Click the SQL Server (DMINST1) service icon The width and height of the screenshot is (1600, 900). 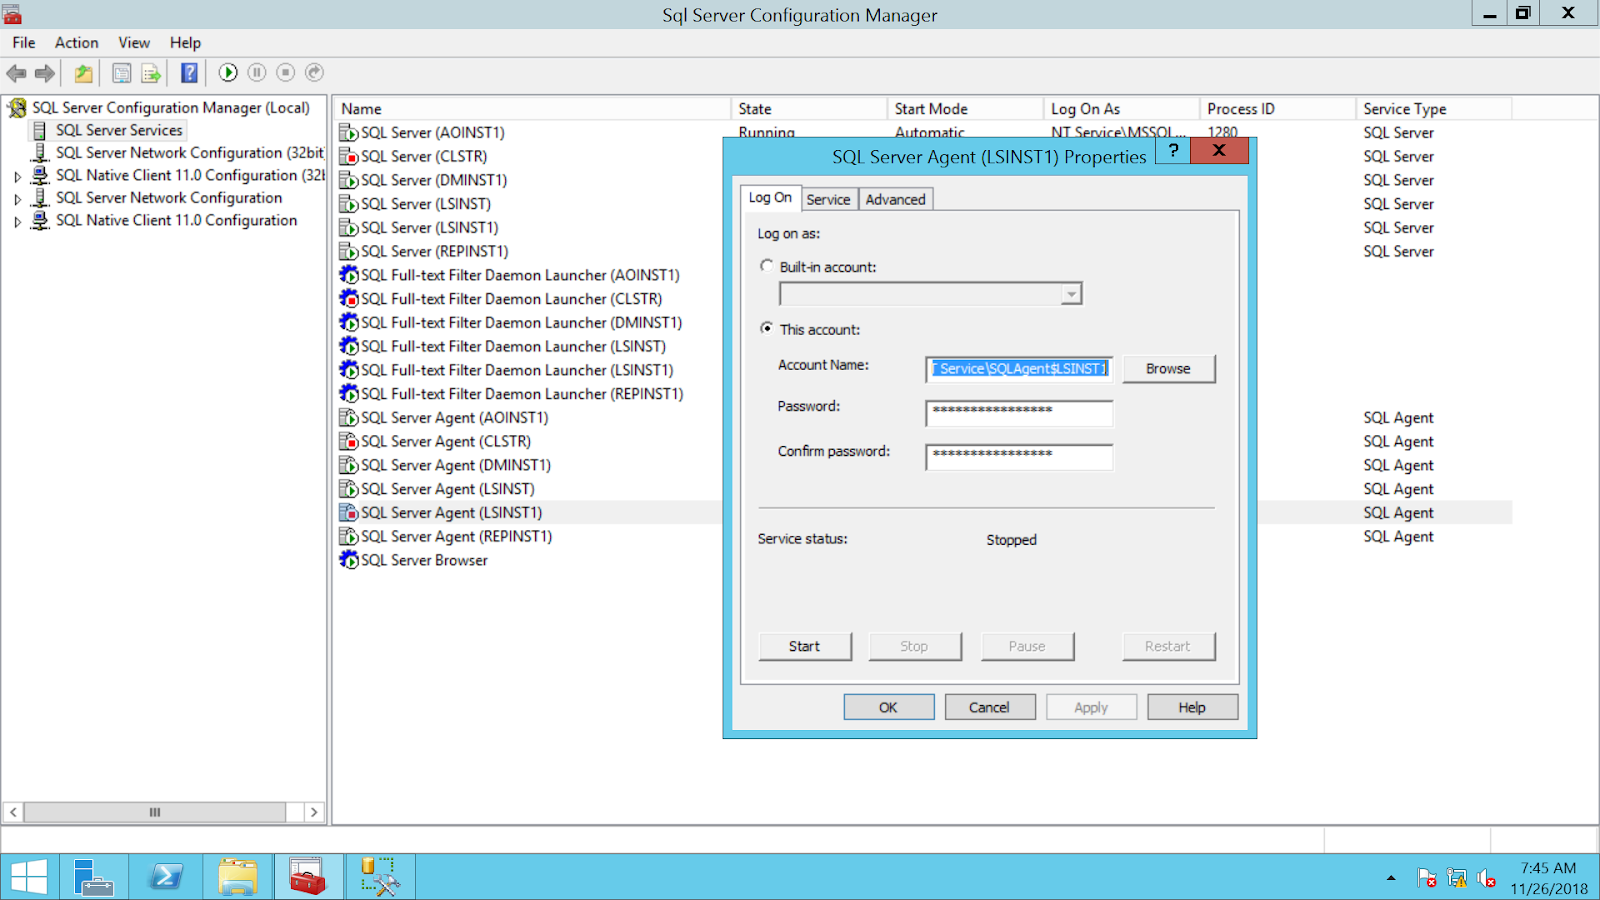click(349, 181)
